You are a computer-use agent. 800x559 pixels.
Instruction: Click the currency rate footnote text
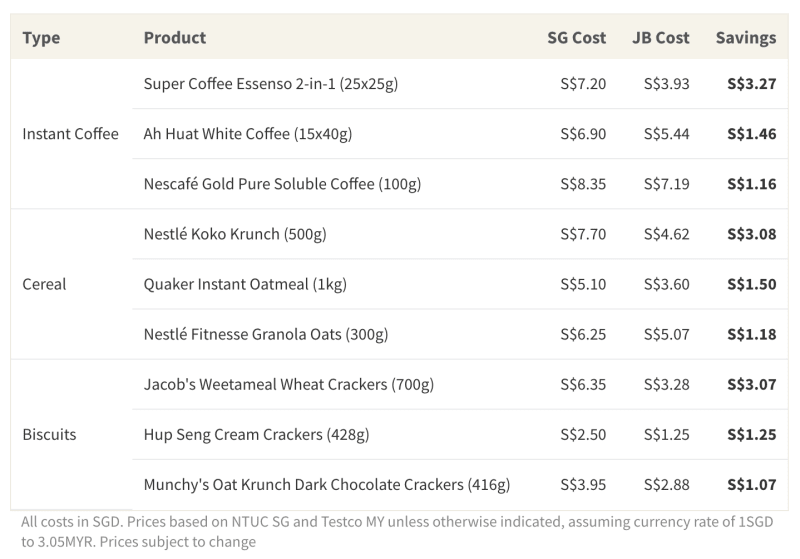397,532
